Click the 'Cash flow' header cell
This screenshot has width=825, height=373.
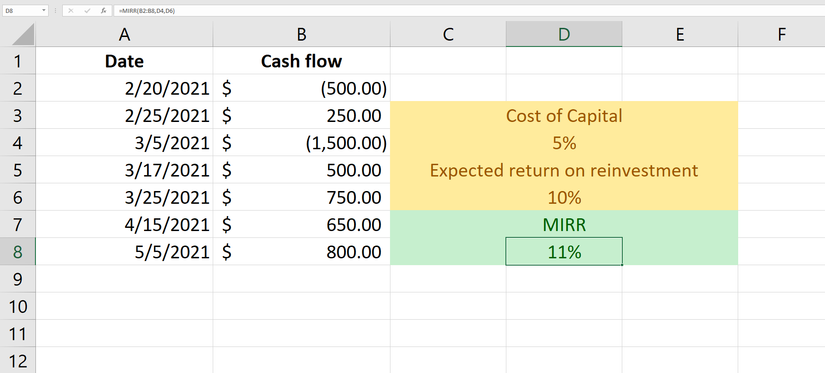(301, 61)
